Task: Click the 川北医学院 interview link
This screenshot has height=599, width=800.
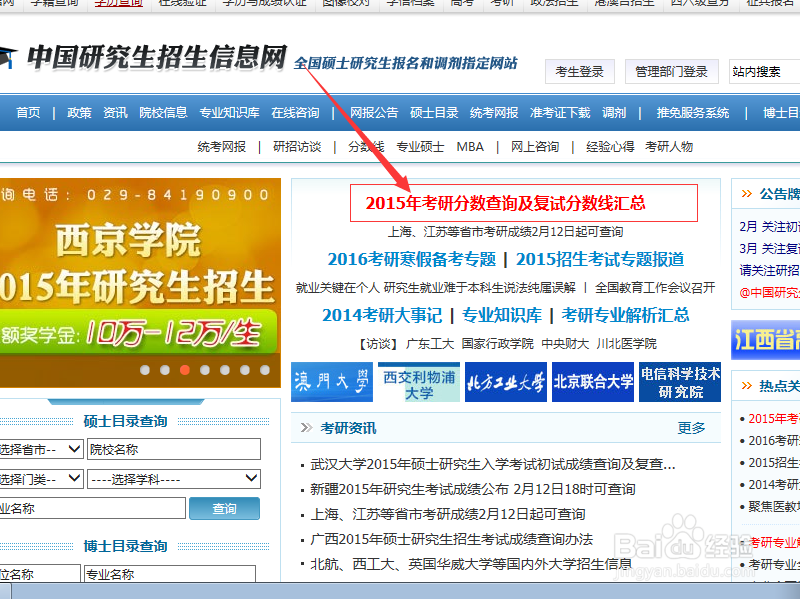Action: (627, 344)
